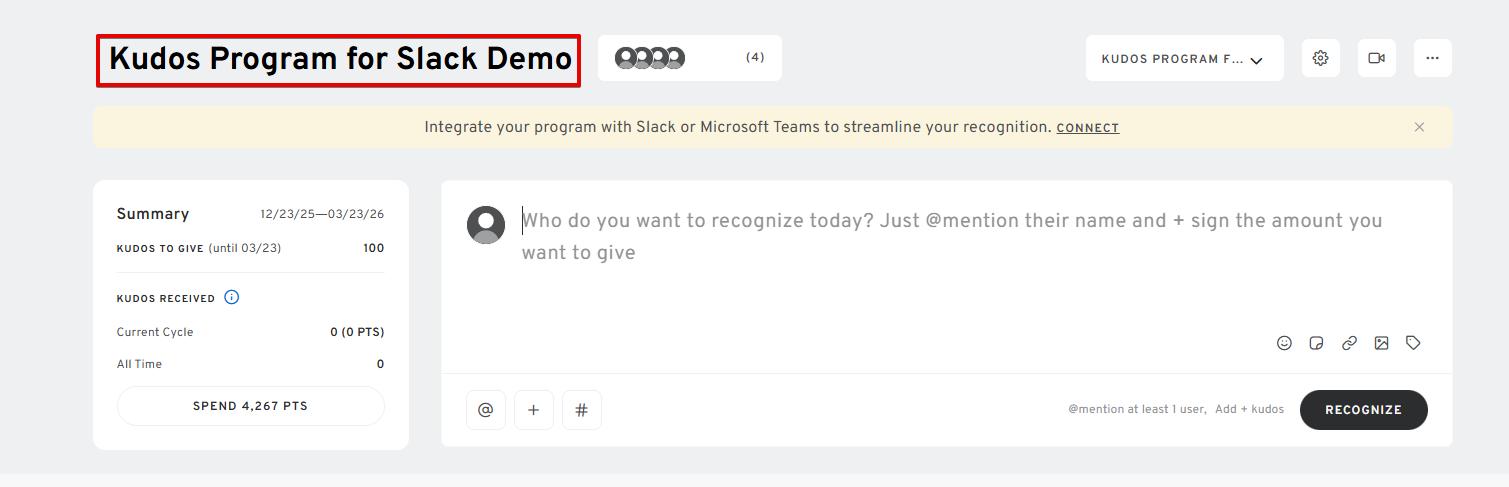The height and width of the screenshot is (487, 1509).
Task: Click the info icon beside Kudos Received
Action: tap(232, 297)
